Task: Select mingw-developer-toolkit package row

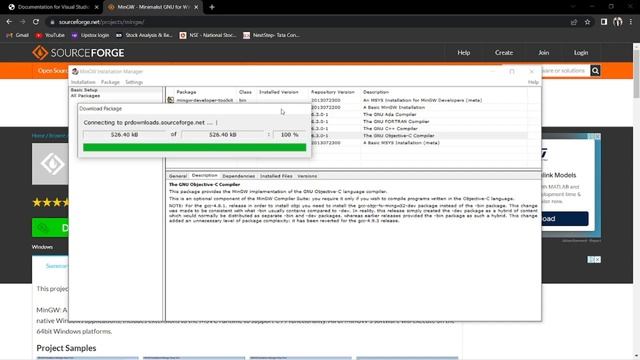Action: coord(347,100)
